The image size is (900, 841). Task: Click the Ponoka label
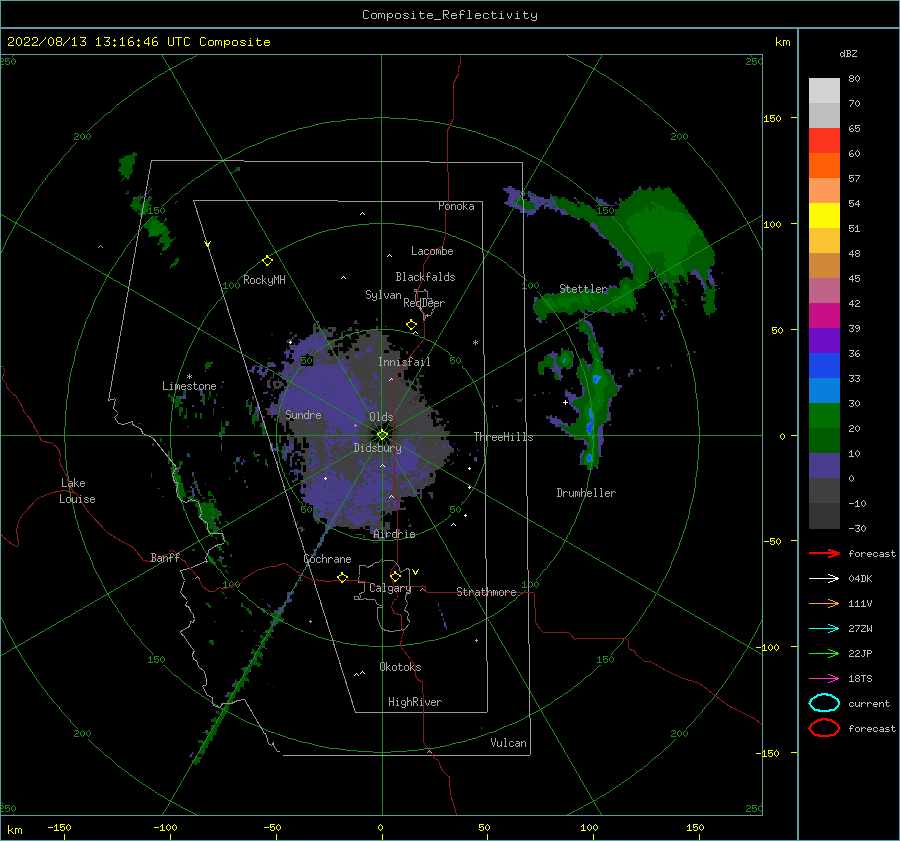[x=456, y=206]
